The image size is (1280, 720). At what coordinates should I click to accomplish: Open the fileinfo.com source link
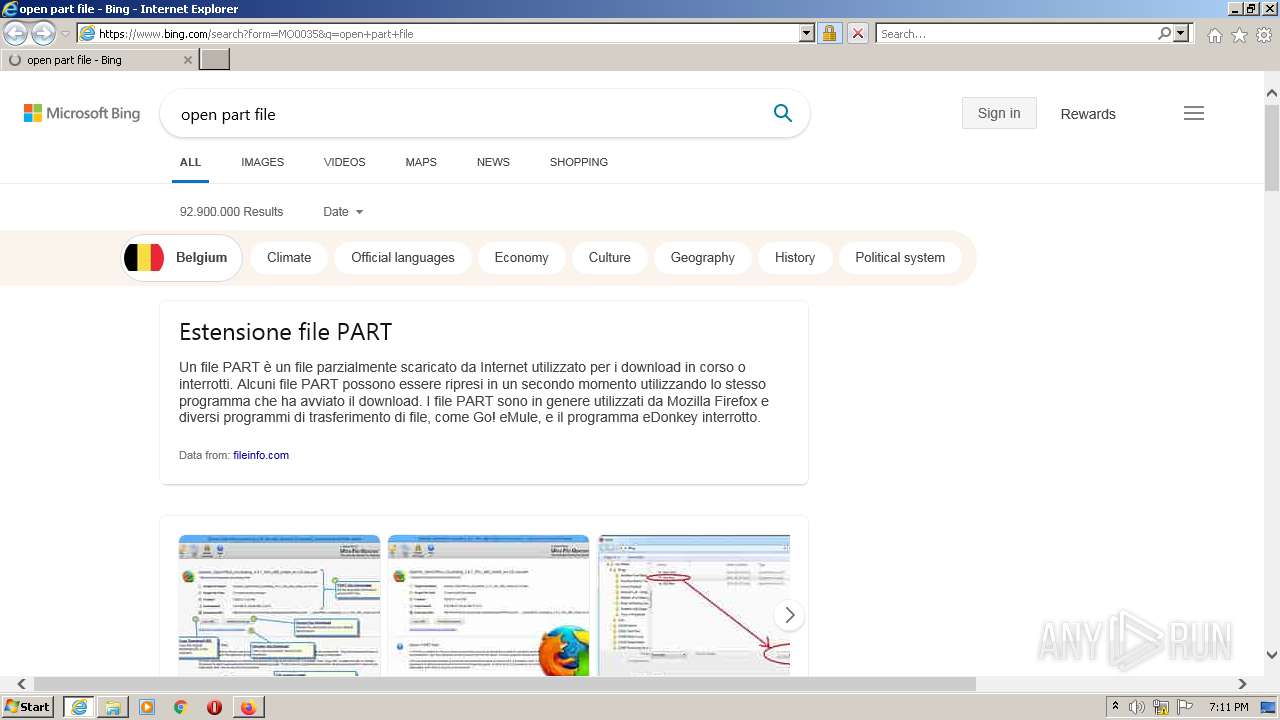(x=261, y=455)
